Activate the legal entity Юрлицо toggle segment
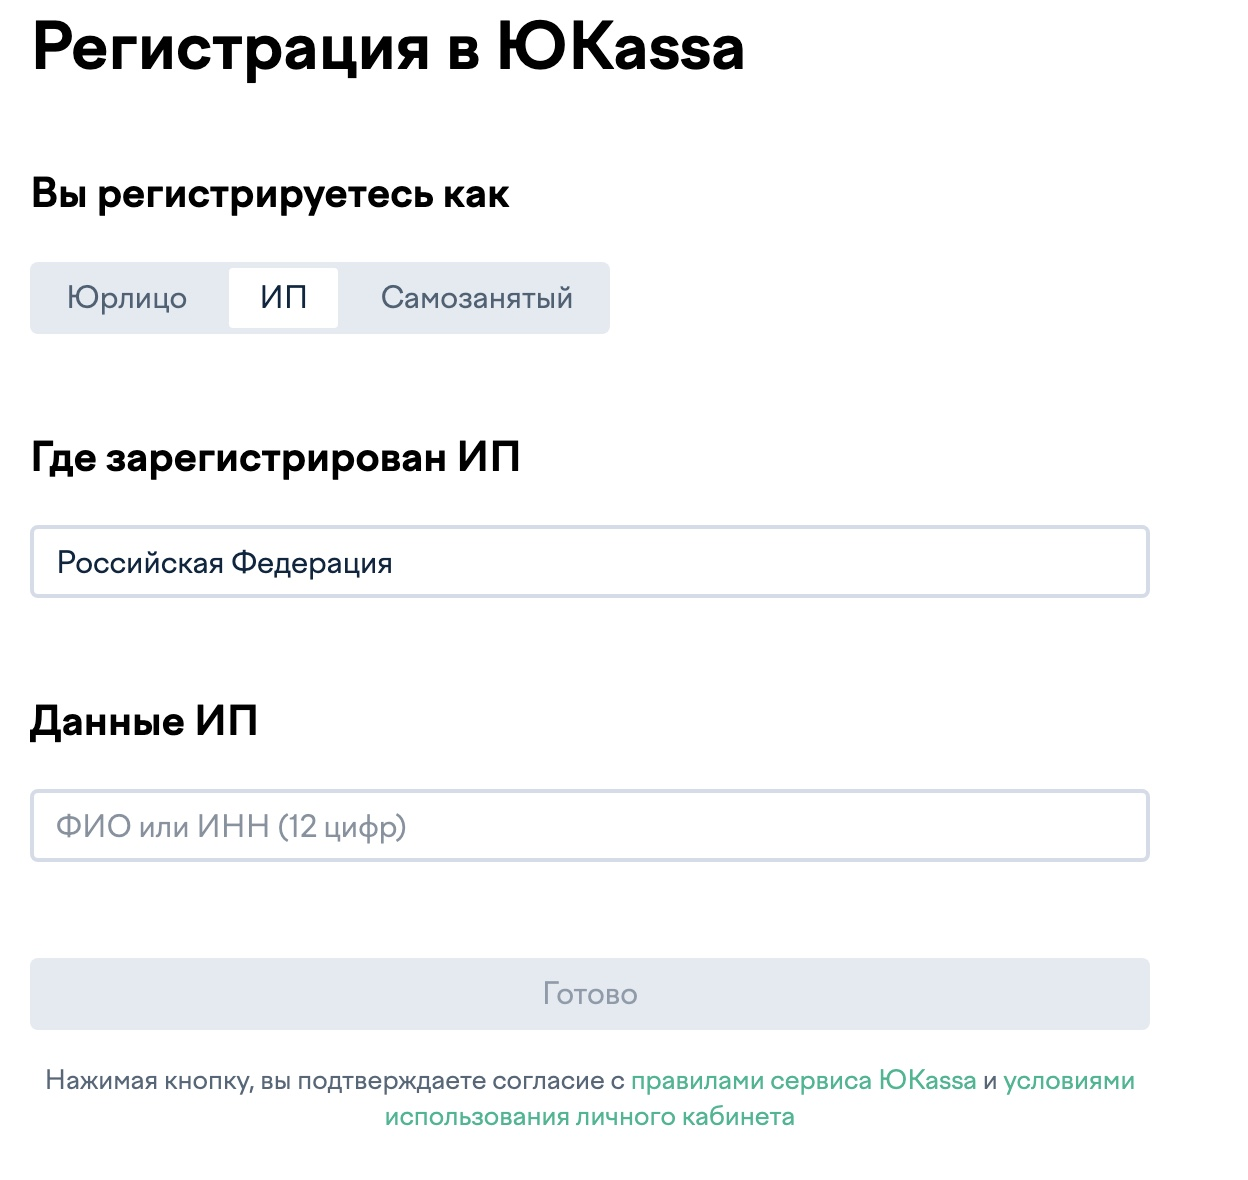Screen dimensions: 1248x1180 127,298
